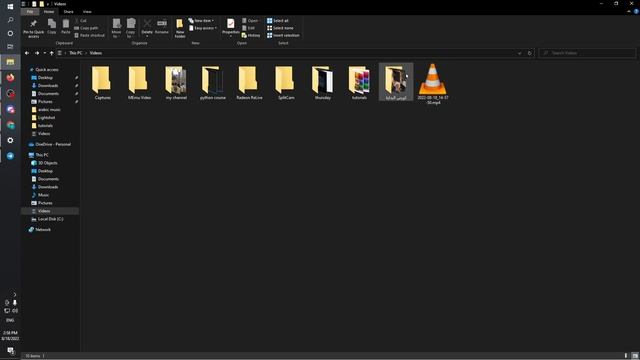Open the Easy access dropdown

[x=203, y=28]
